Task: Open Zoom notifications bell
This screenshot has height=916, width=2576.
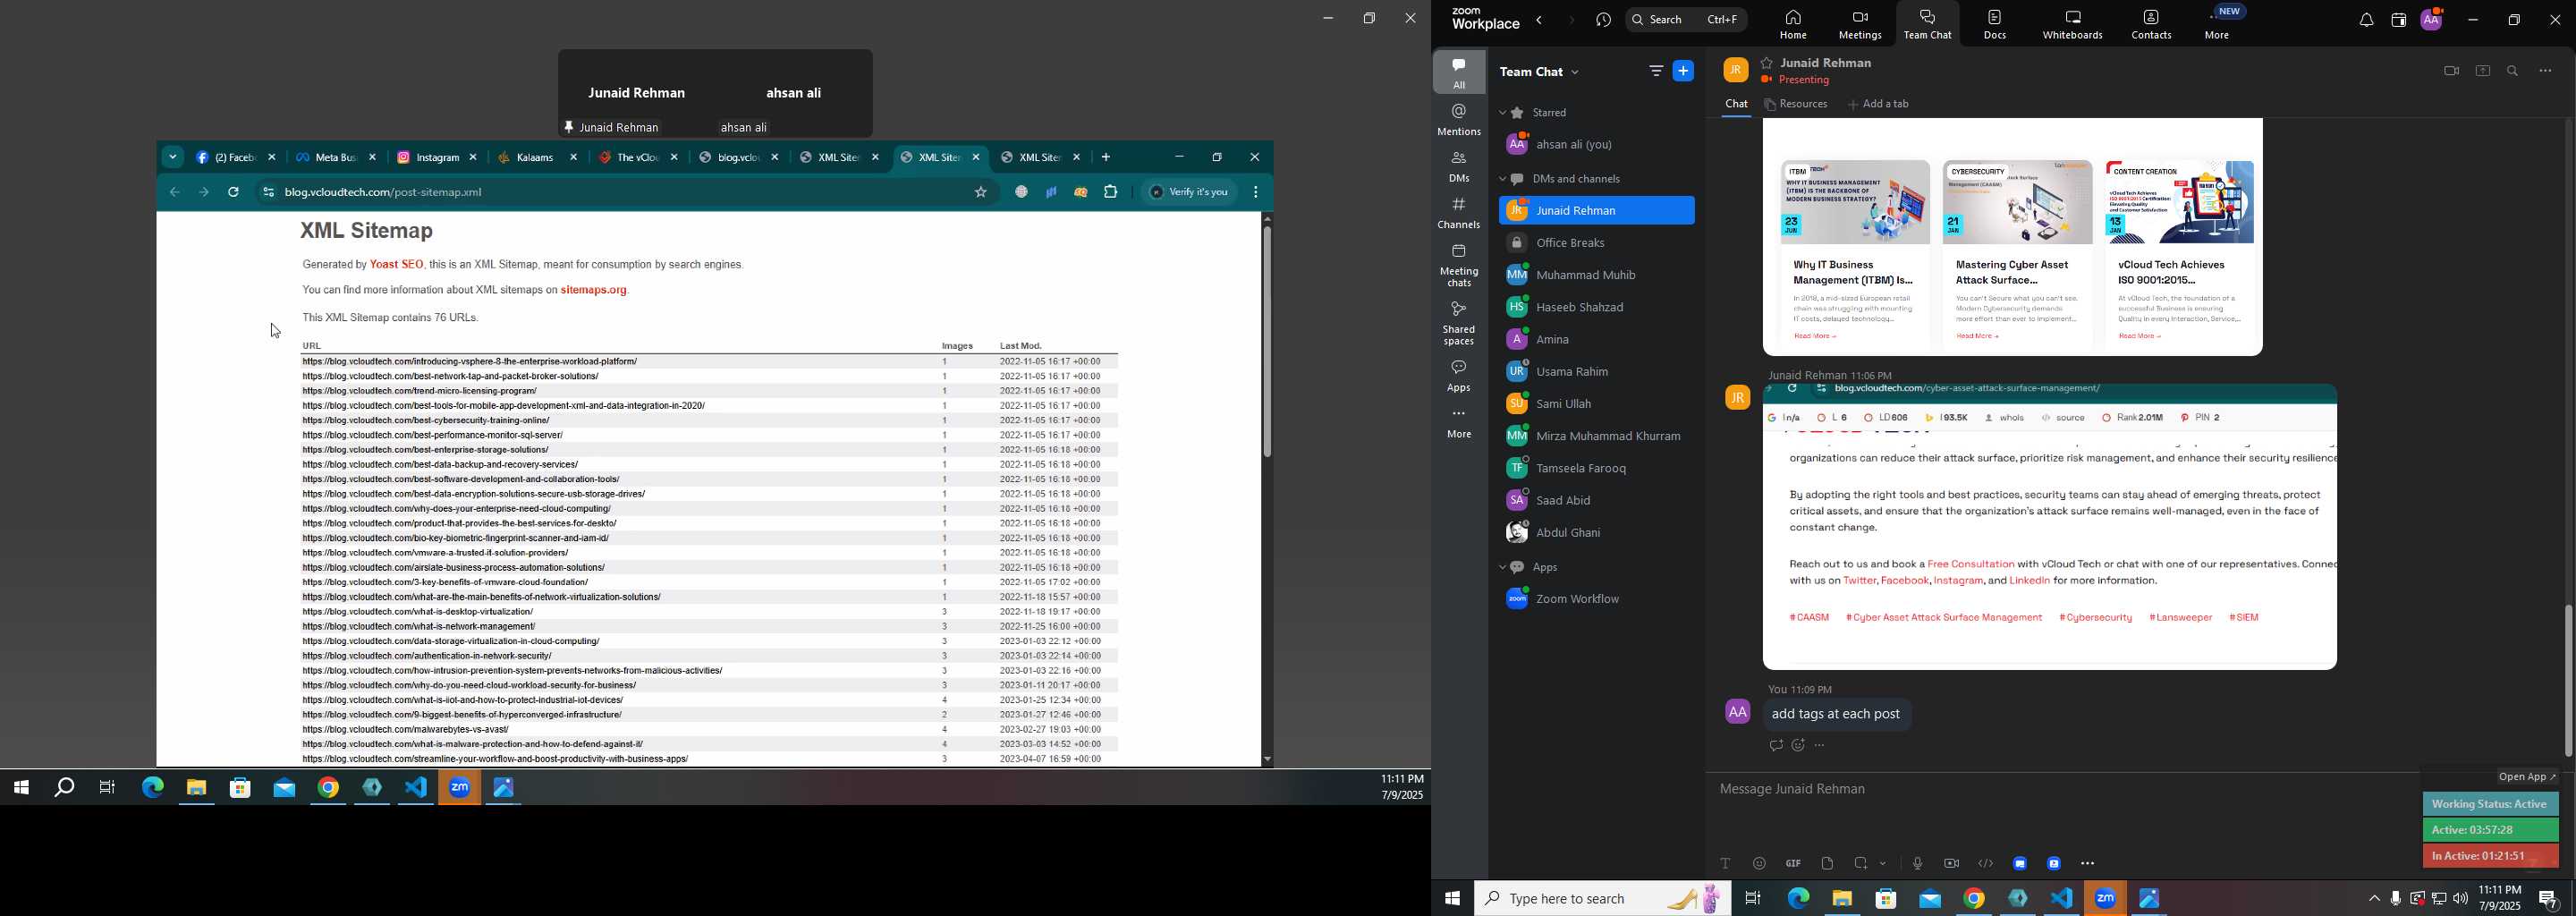Action: click(x=2365, y=21)
